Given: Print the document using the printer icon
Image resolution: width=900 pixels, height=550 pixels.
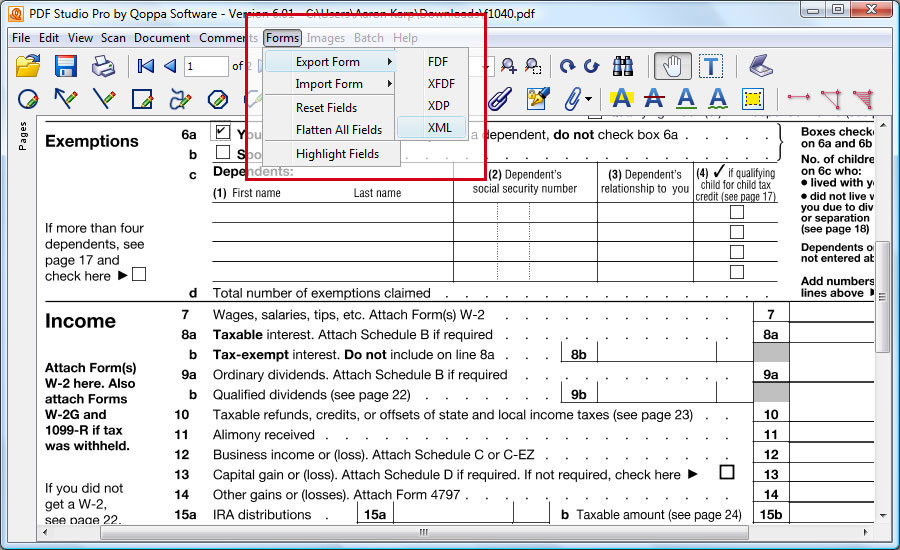Looking at the screenshot, I should click(103, 66).
